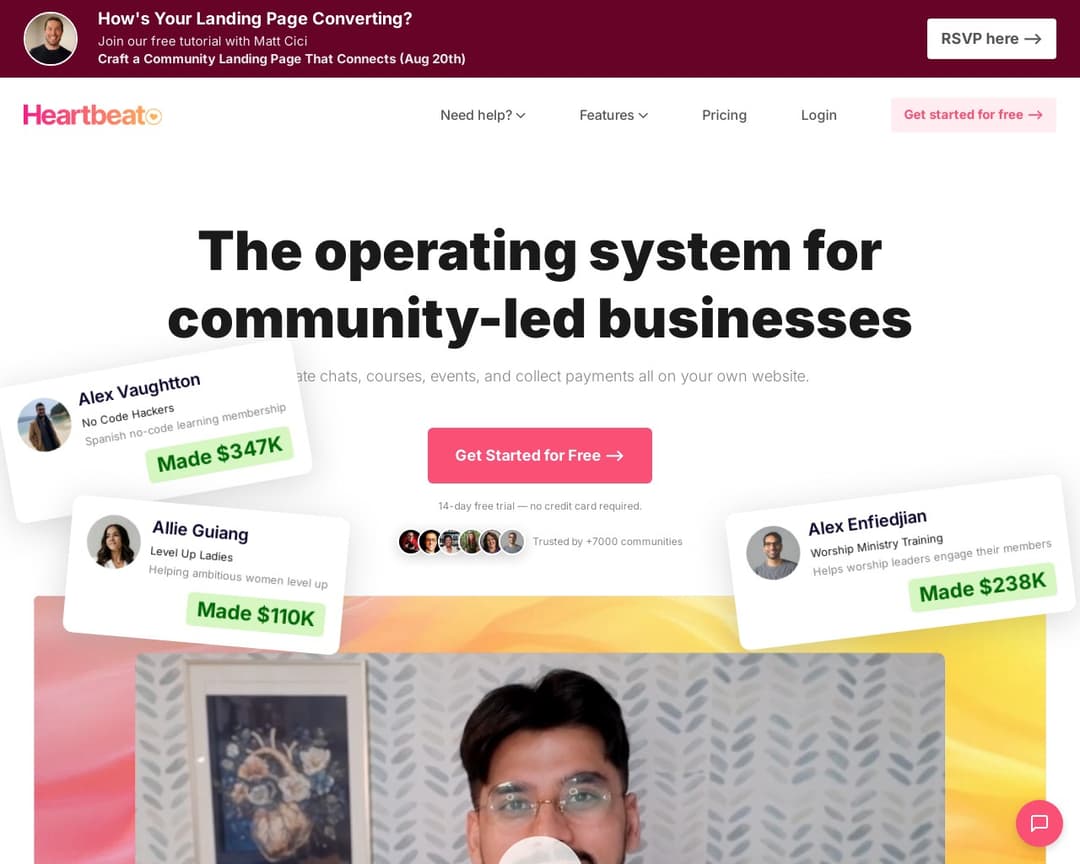Click Alex Enfiedjian's profile photo
Screen dimensions: 1080x864
[x=773, y=553]
